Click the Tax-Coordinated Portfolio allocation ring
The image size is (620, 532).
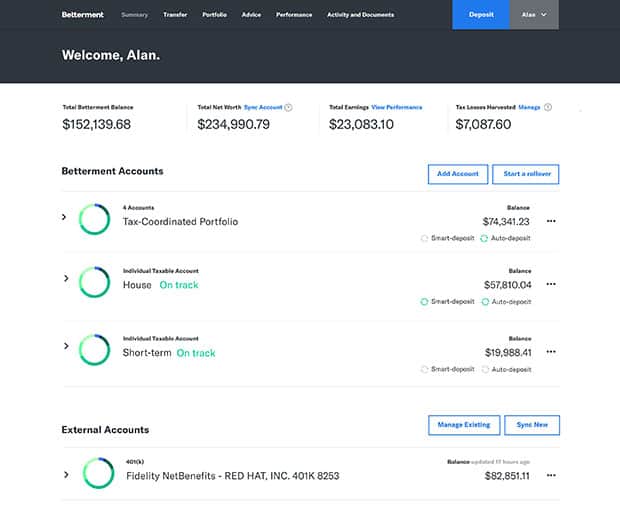click(95, 219)
